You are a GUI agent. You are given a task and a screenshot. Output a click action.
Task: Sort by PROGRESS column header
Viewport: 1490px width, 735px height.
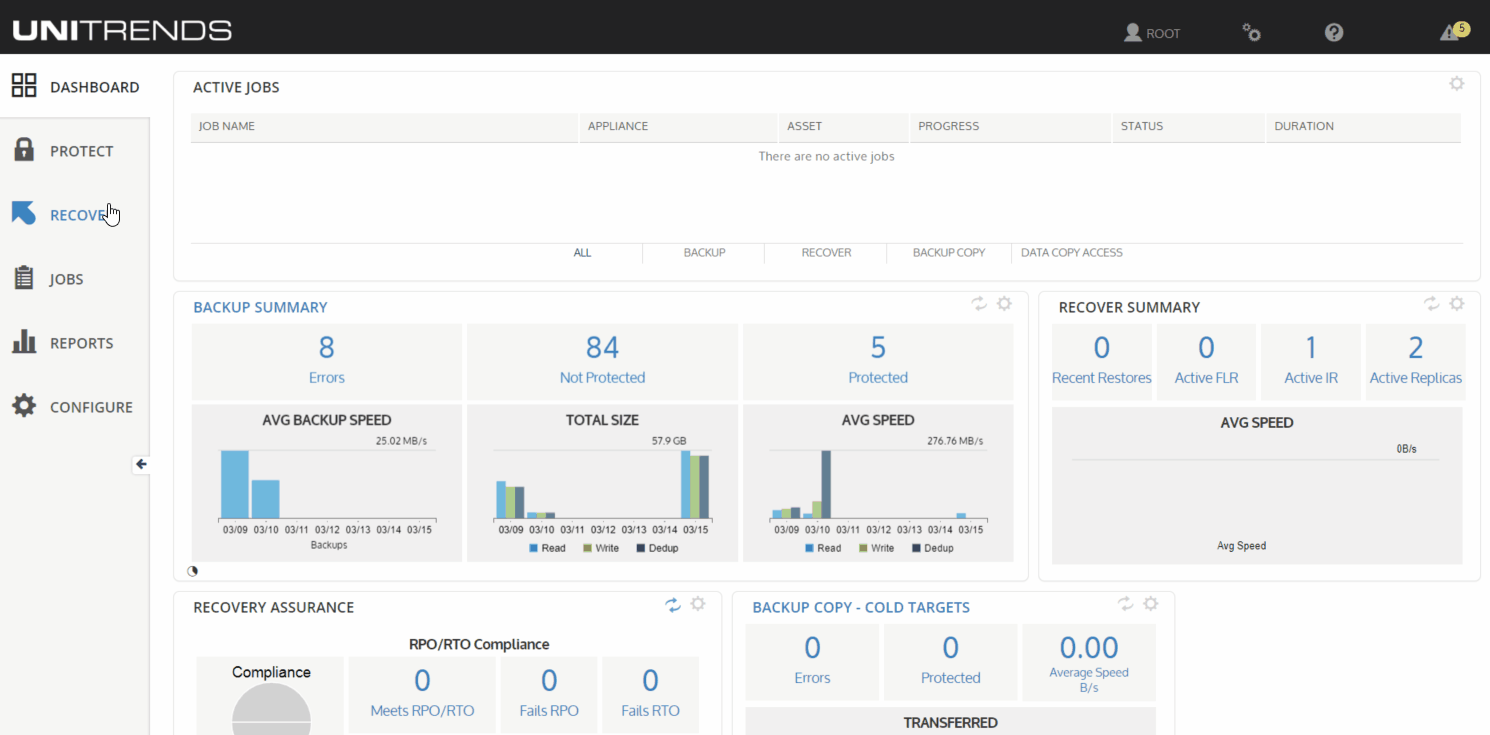point(1011,127)
